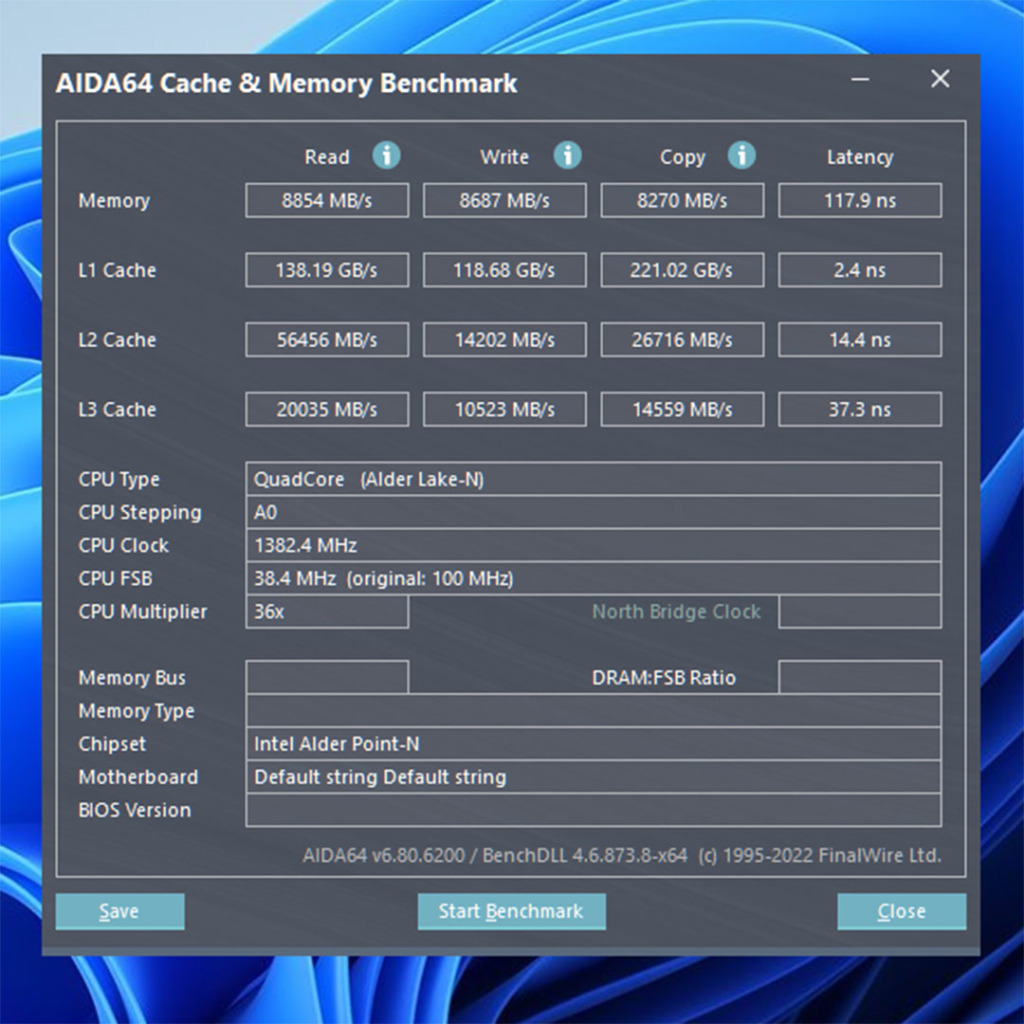Click the CPU Multiplier field 36x
This screenshot has width=1024, height=1024.
tap(327, 612)
